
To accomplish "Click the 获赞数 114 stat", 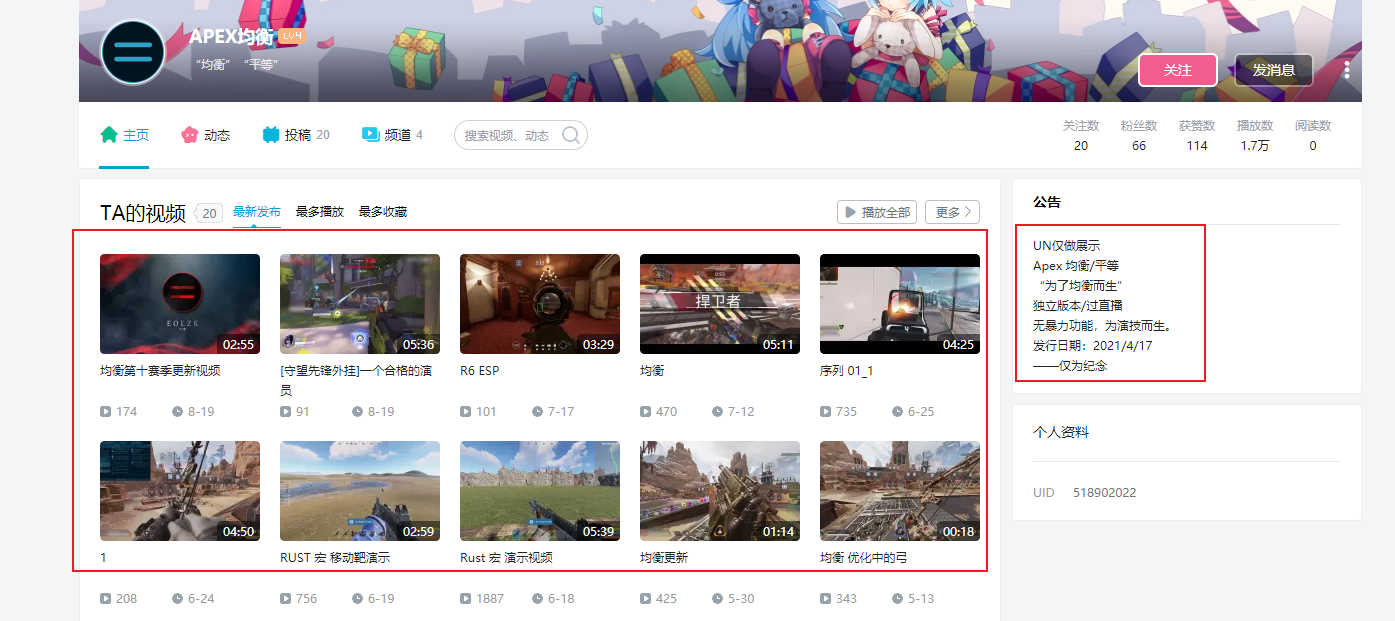I will (1197, 136).
